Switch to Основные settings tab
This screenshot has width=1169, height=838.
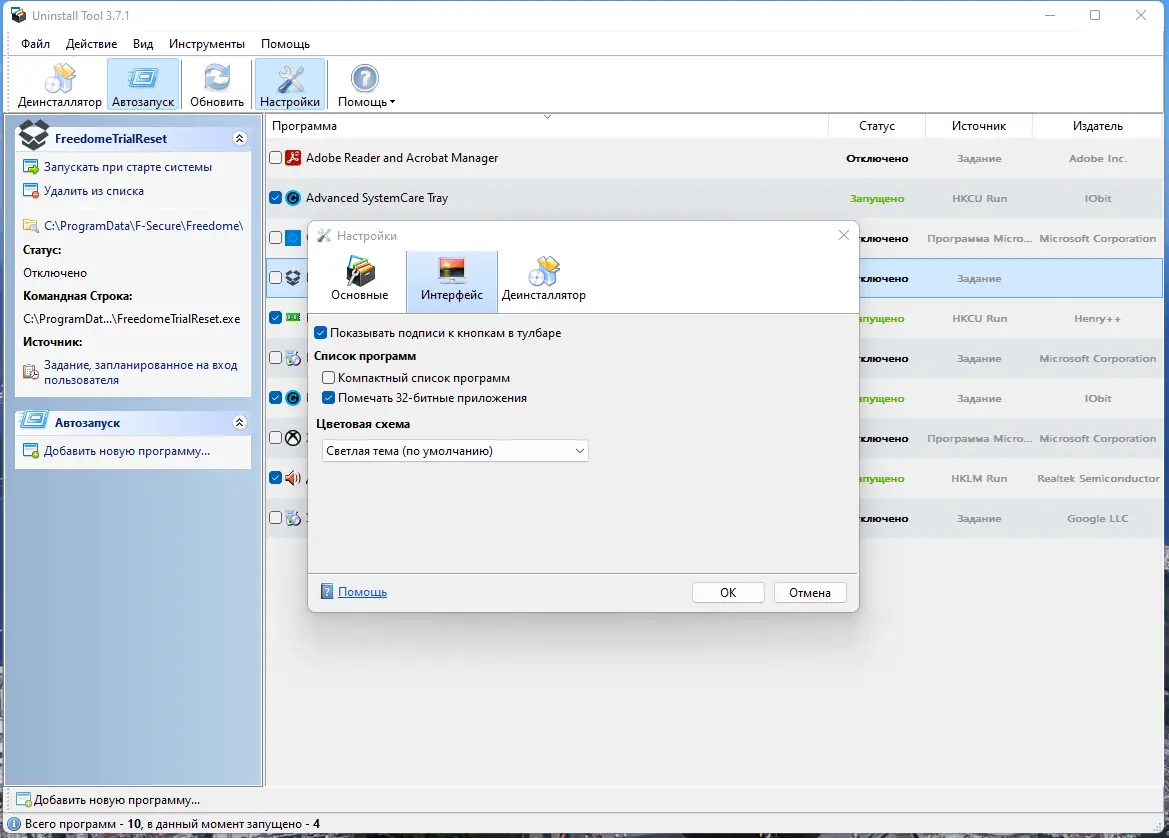[x=359, y=280]
